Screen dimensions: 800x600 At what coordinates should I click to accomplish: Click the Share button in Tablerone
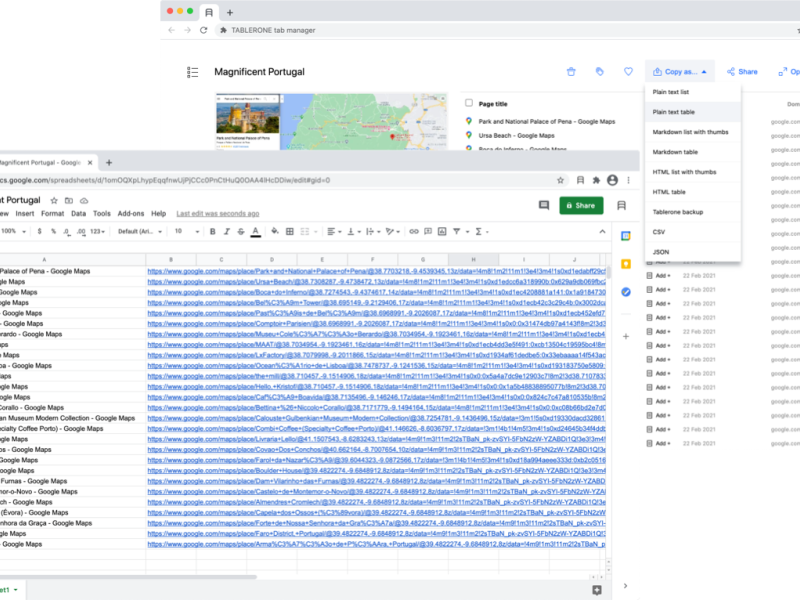pos(742,72)
